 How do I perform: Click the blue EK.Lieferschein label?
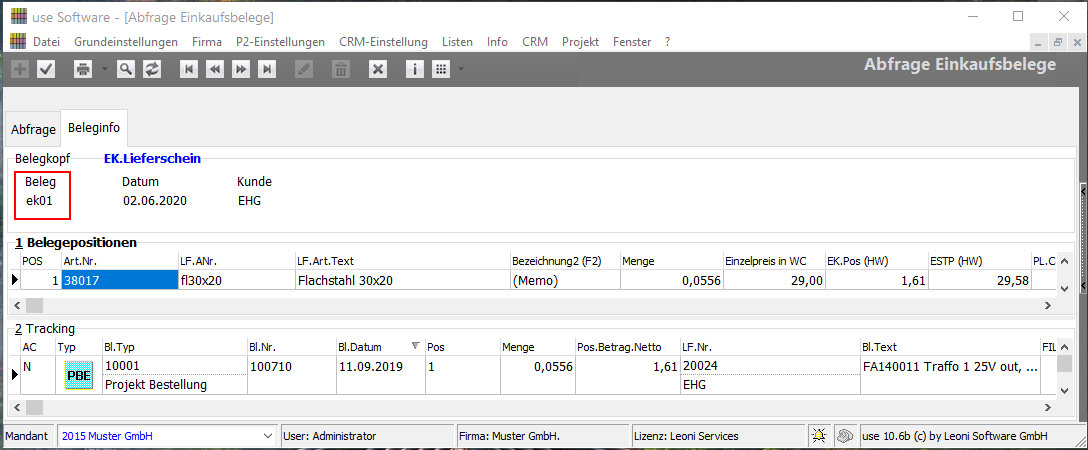coord(152,159)
